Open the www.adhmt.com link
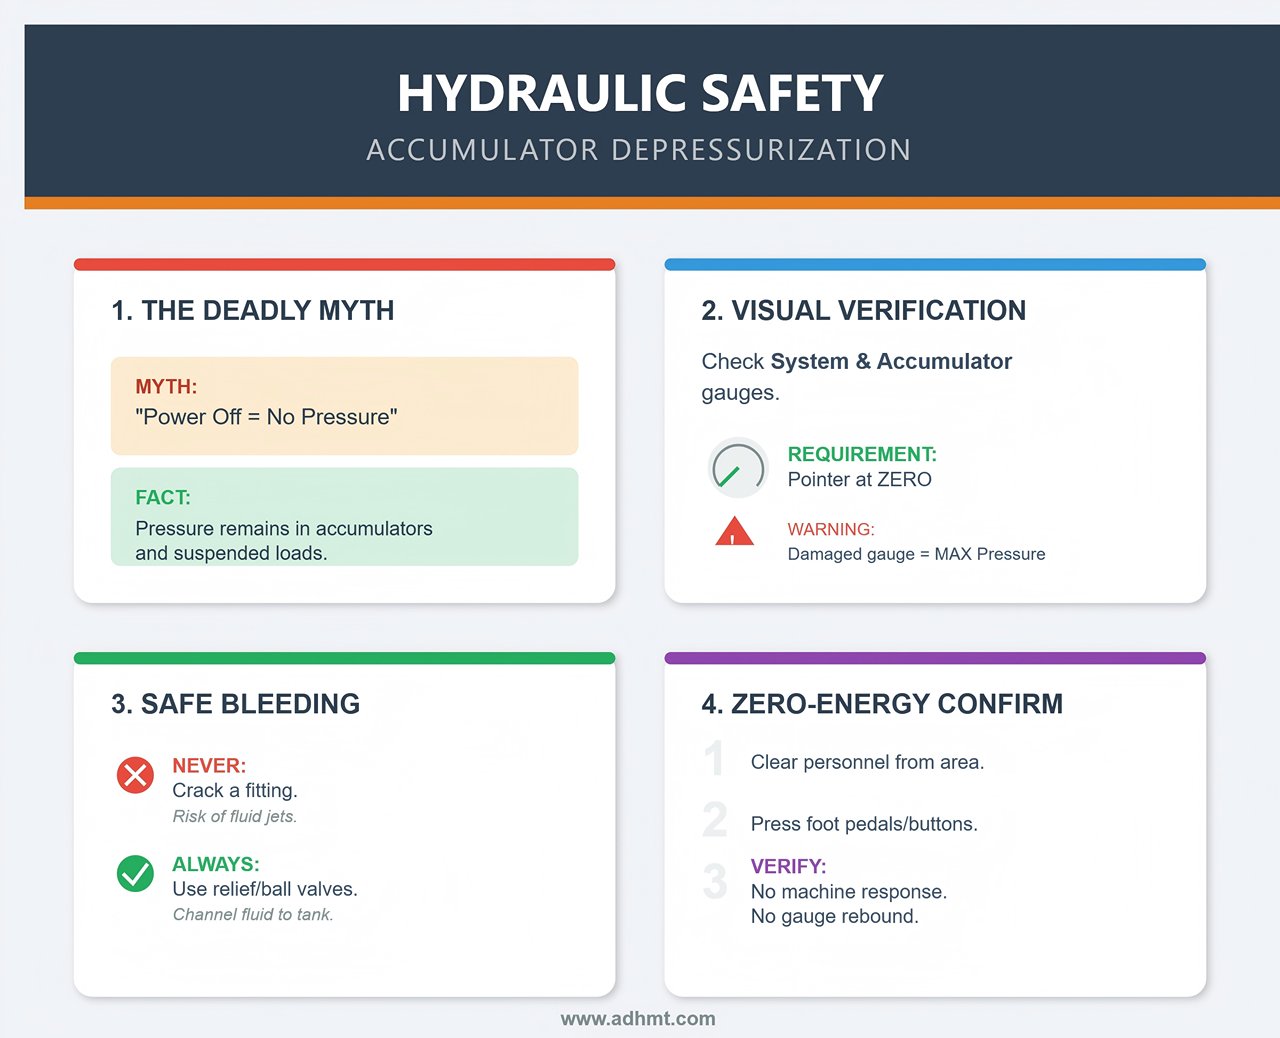 (x=638, y=1018)
